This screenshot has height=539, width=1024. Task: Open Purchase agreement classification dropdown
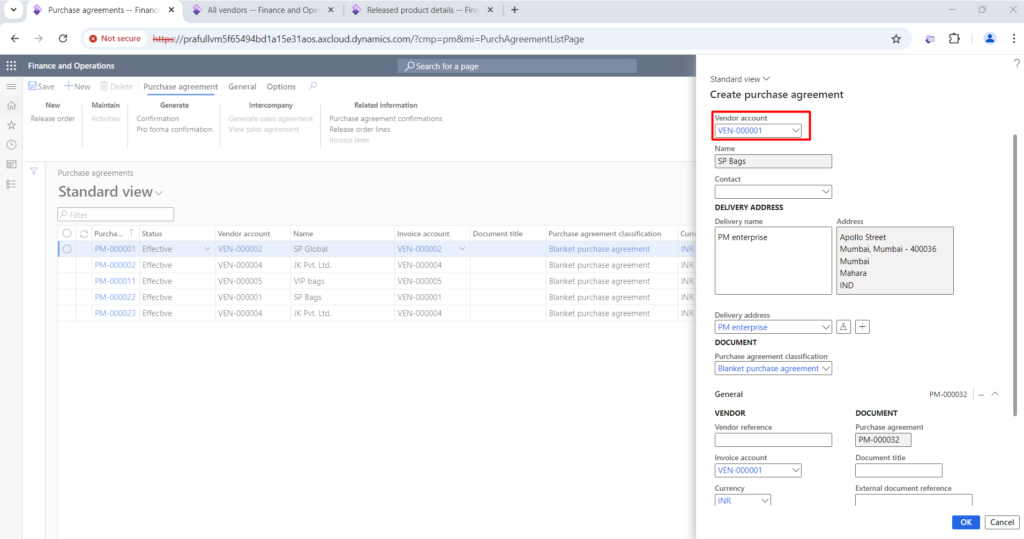click(825, 368)
